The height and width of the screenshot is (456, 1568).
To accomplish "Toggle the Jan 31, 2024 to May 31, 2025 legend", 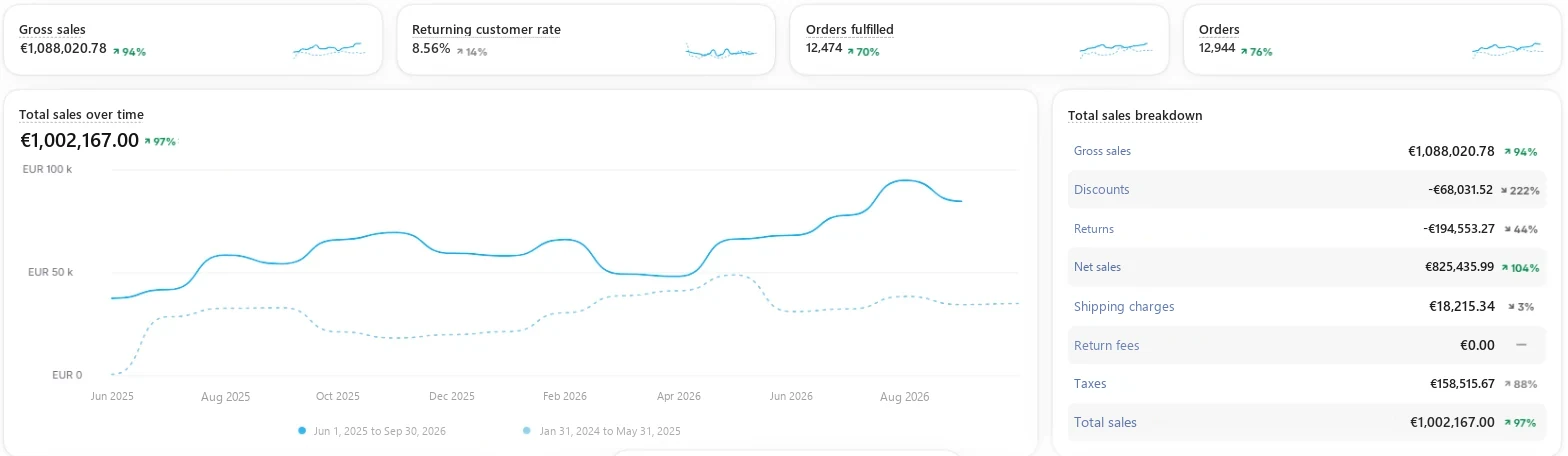I will pos(602,431).
